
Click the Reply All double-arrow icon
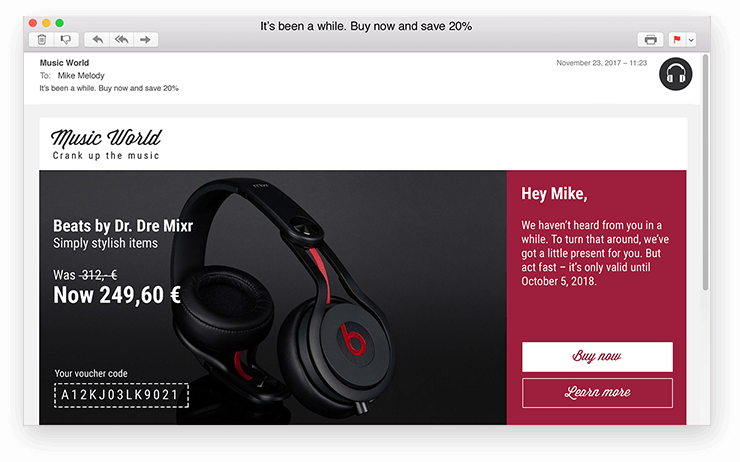click(x=122, y=40)
